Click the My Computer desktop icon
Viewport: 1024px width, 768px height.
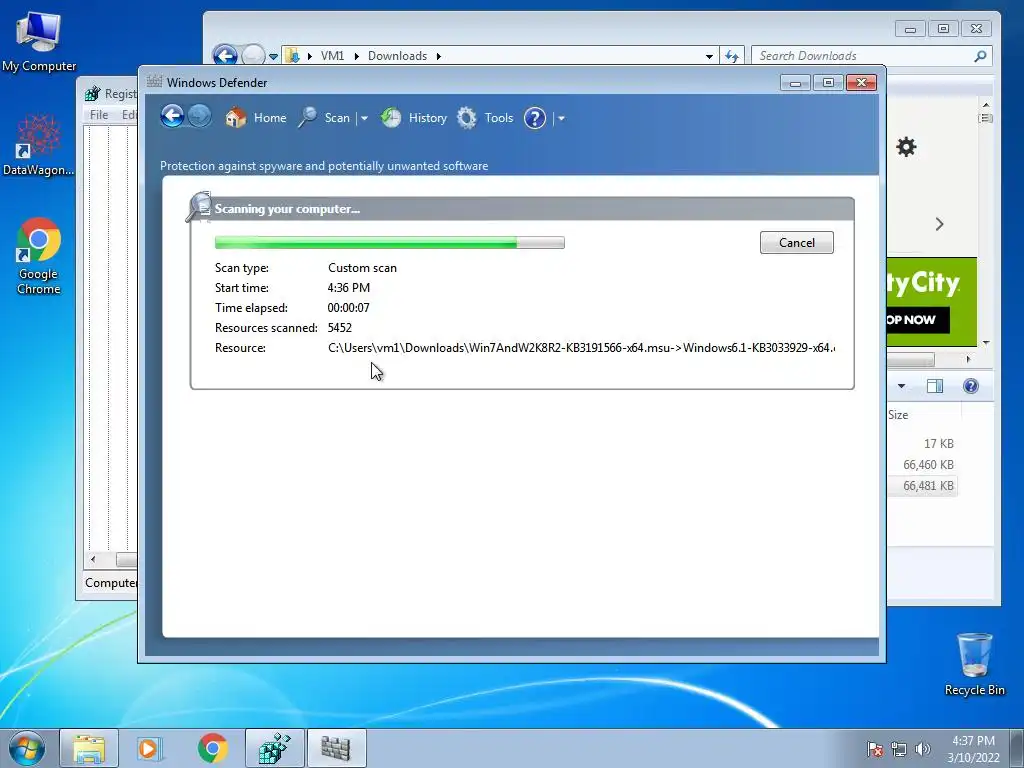(39, 42)
